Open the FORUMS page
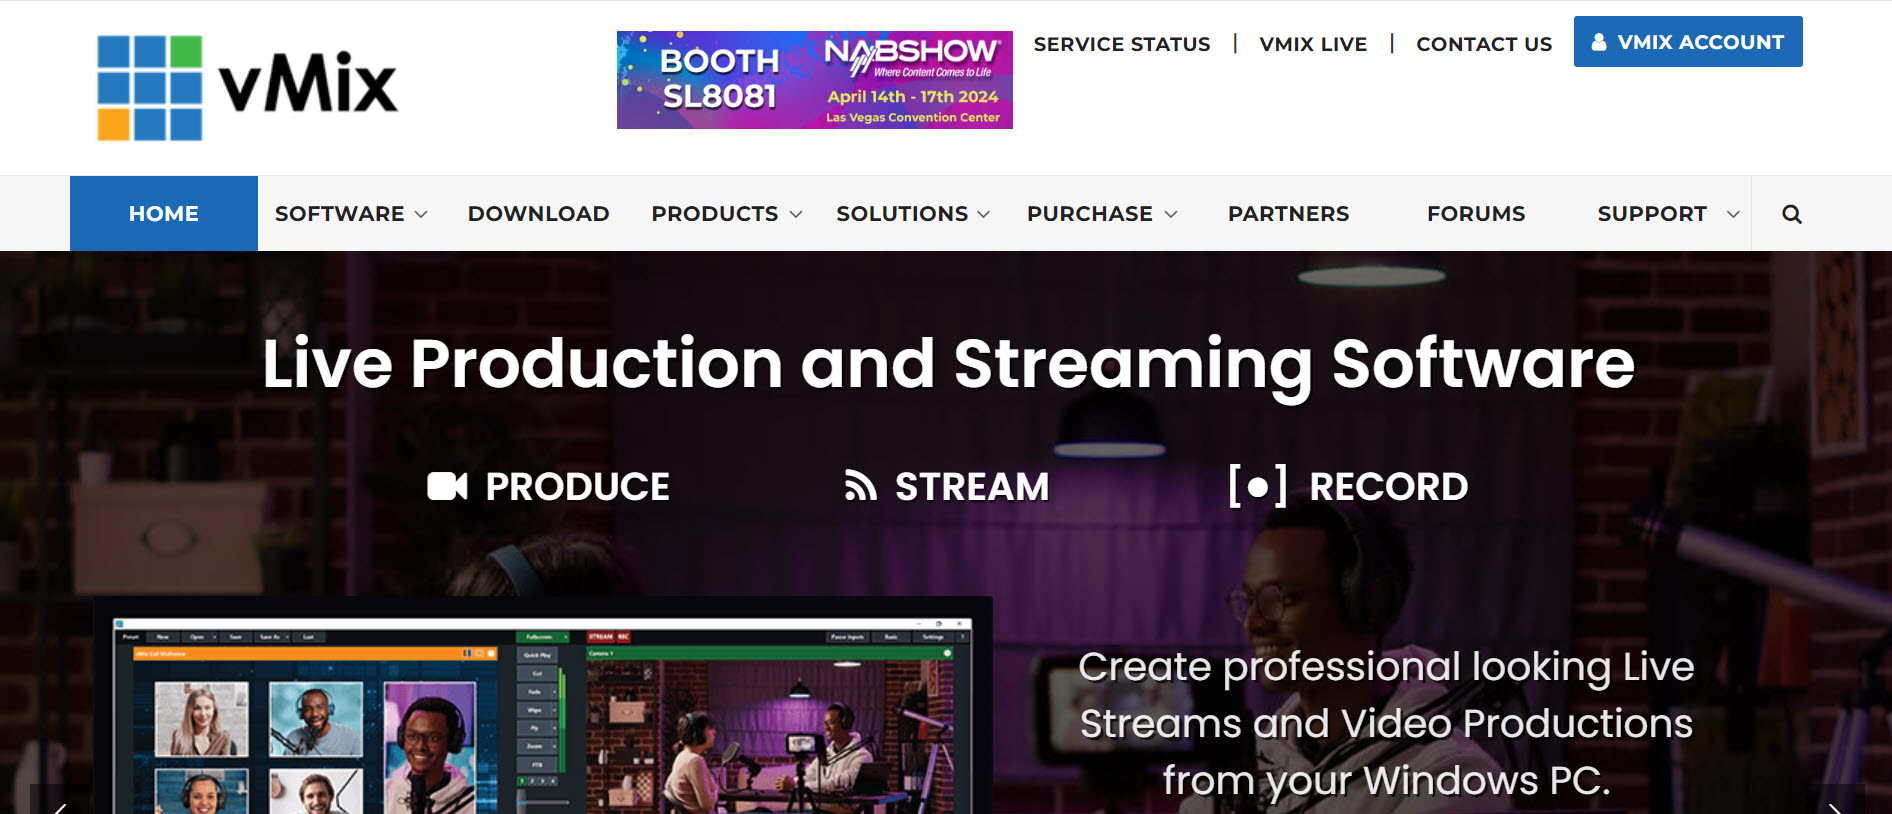This screenshot has height=814, width=1892. [x=1476, y=214]
